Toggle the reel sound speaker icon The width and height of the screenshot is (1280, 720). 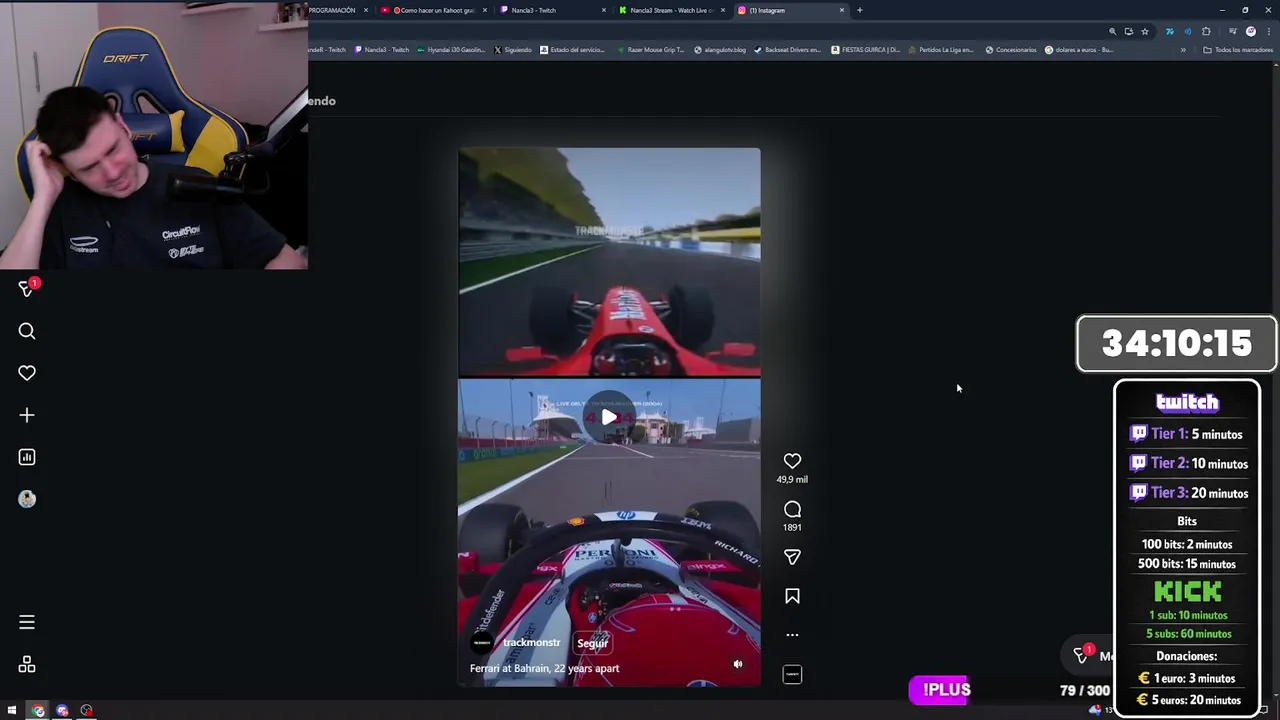(738, 664)
